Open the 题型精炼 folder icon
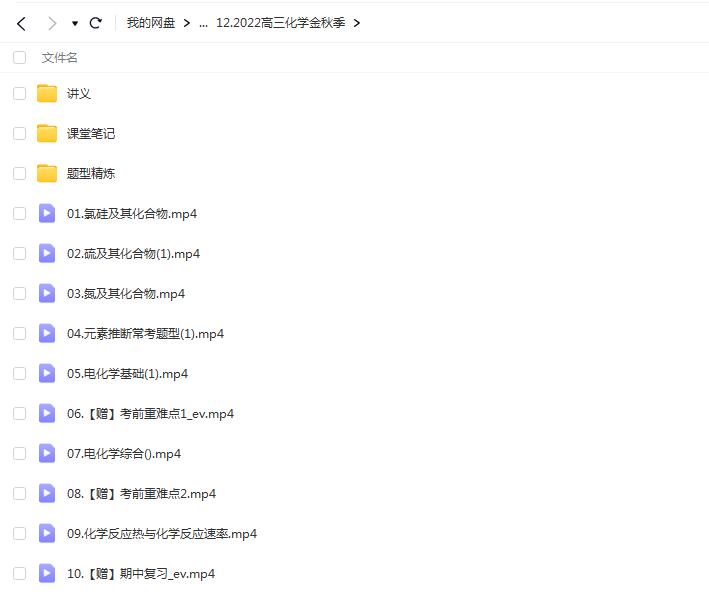 pos(47,173)
